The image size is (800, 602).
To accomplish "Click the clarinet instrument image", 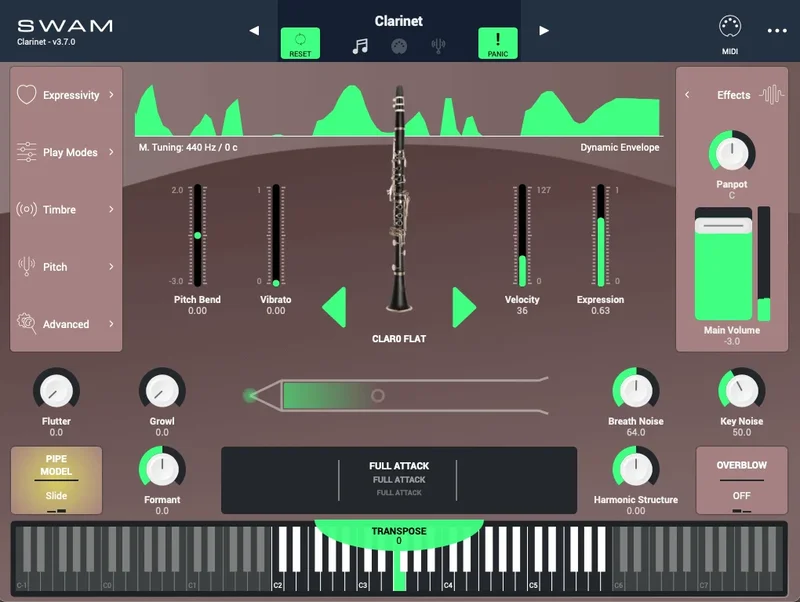I will click(x=399, y=199).
